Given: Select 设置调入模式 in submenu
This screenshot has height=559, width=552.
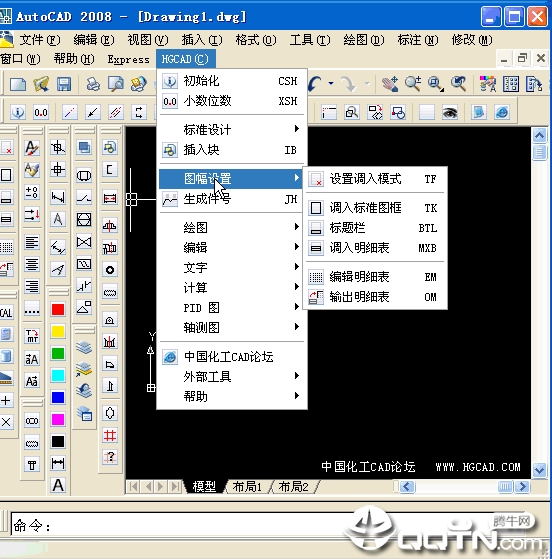Looking at the screenshot, I should [375, 179].
